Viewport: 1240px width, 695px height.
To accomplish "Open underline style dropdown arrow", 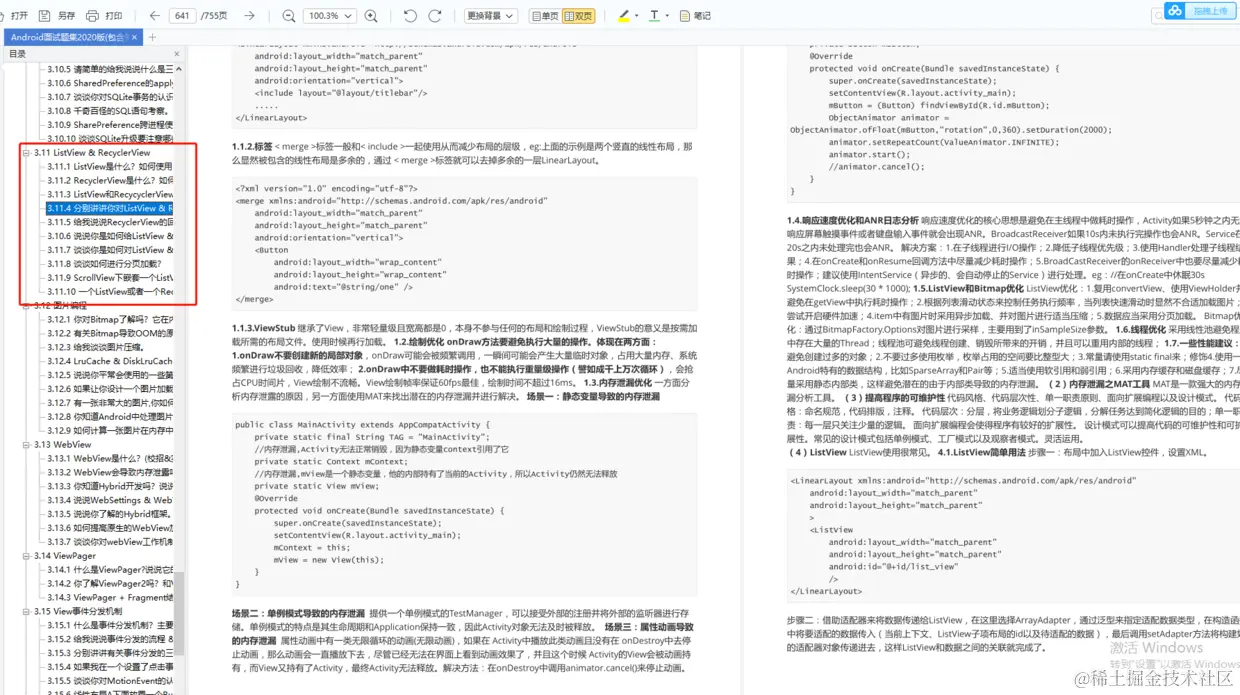I will pyautogui.click(x=666, y=16).
